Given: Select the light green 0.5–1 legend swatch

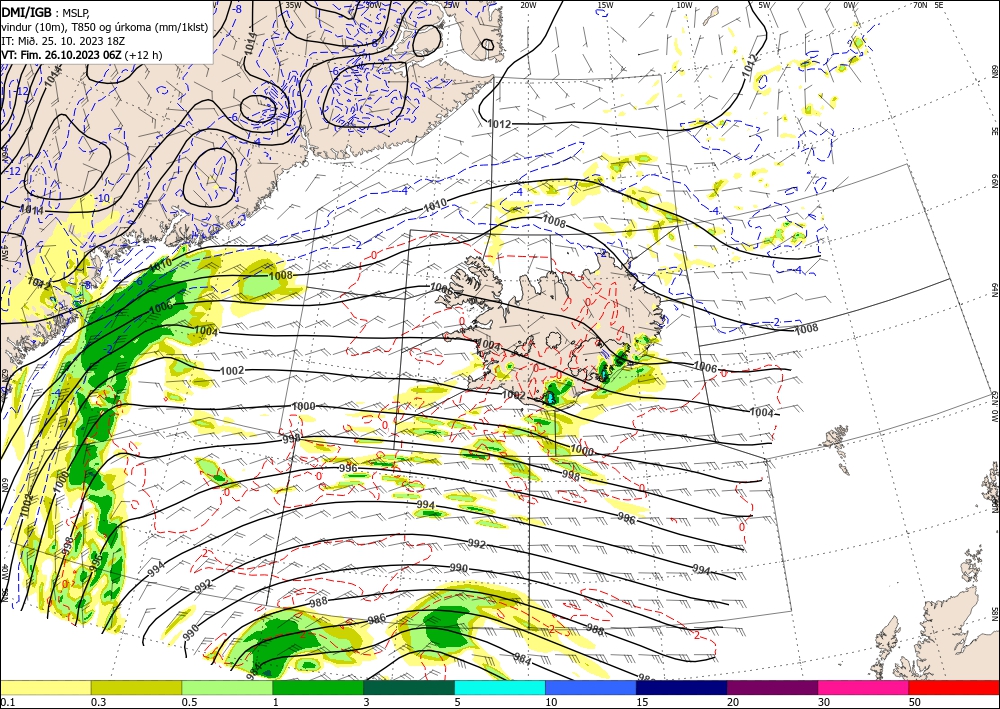Looking at the screenshot, I should [227, 687].
